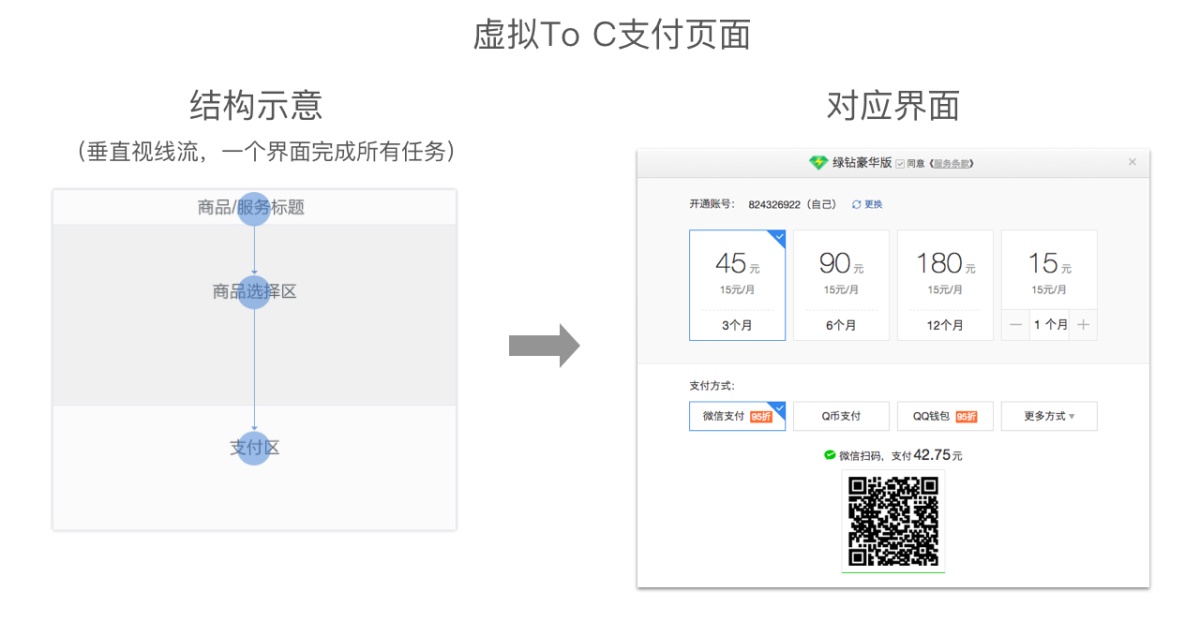Click the WeChat payment QR code
The image size is (1200, 621).
coord(893,521)
